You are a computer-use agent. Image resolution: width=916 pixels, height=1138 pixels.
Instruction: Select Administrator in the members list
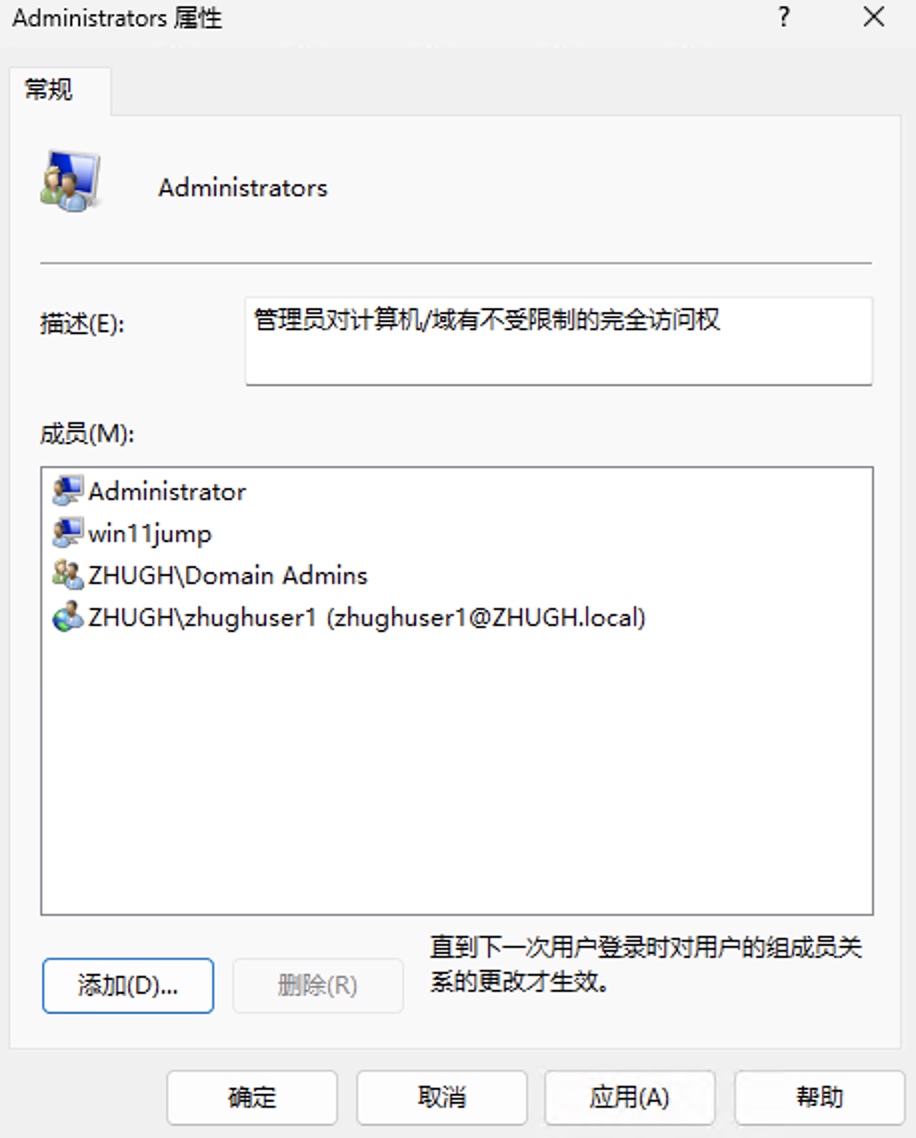[167, 491]
